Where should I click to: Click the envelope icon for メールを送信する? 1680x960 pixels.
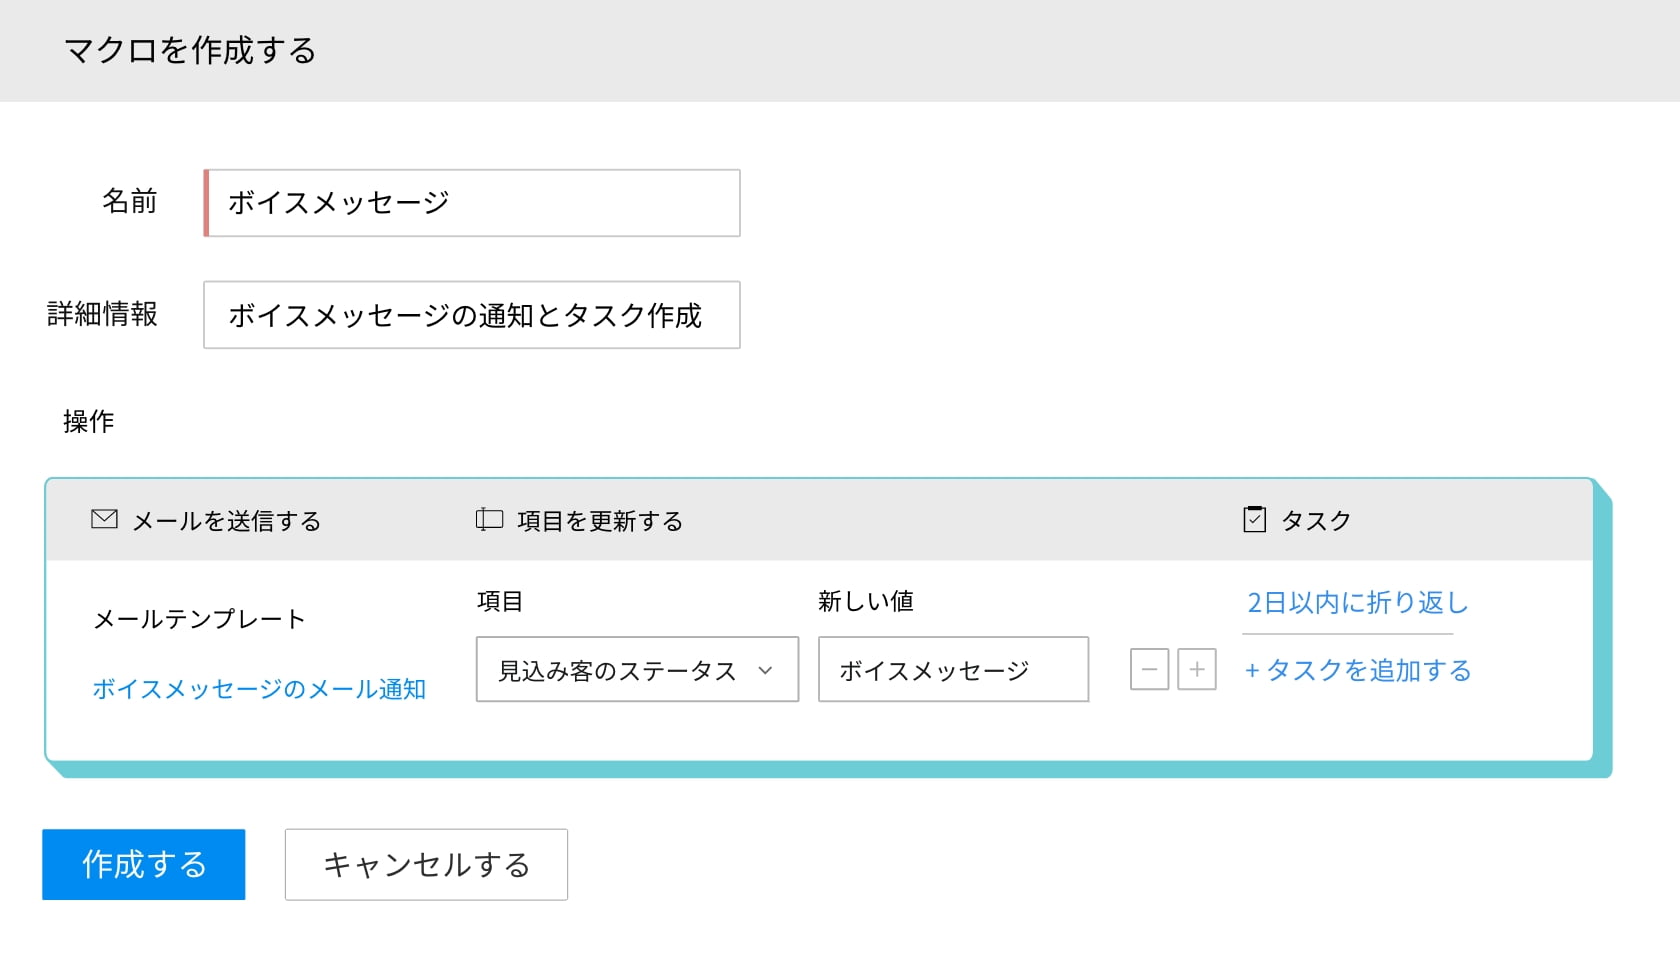[x=104, y=519]
